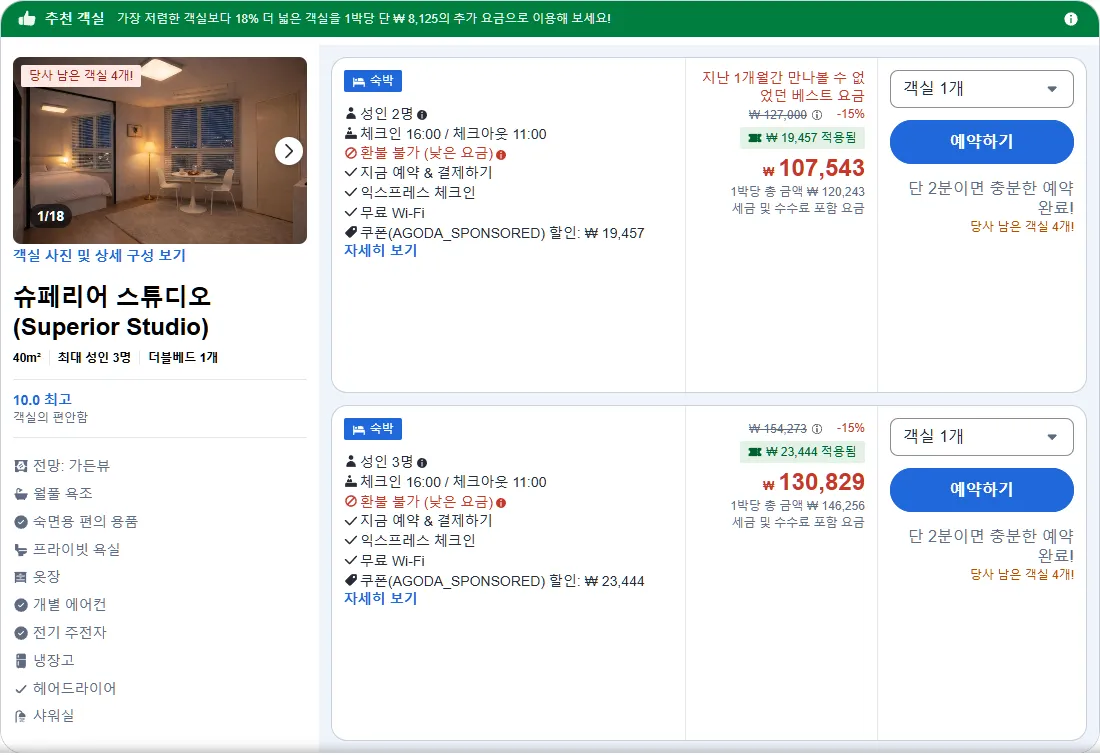Screen dimensions: 1100x755
Task: Click red info icon in first 환불 불가 row
Action: point(501,154)
